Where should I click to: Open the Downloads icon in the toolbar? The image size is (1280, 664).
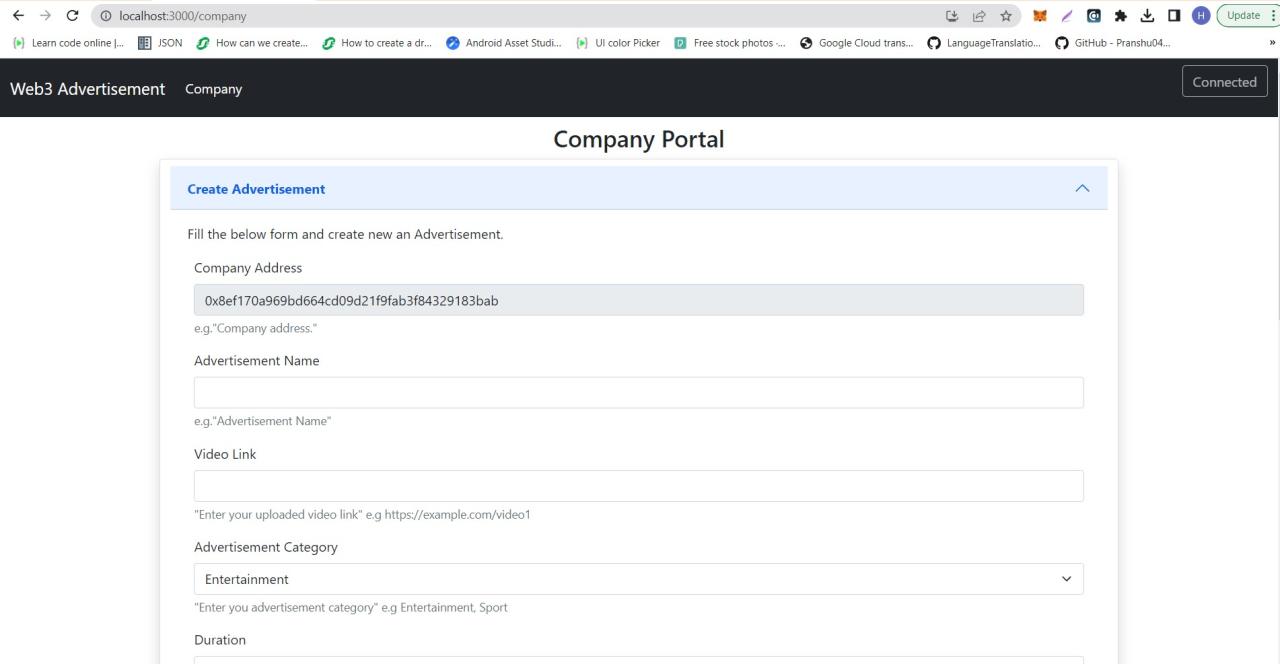[x=1147, y=15]
